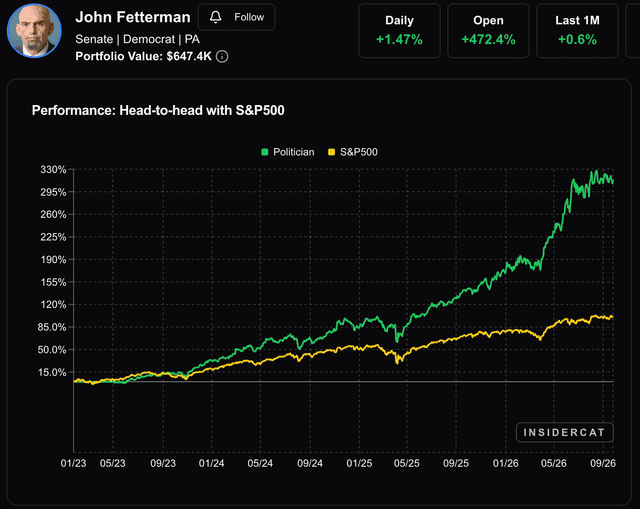The image size is (640, 509).
Task: Click the 09/25 x-axis date label
Action: coord(456,463)
